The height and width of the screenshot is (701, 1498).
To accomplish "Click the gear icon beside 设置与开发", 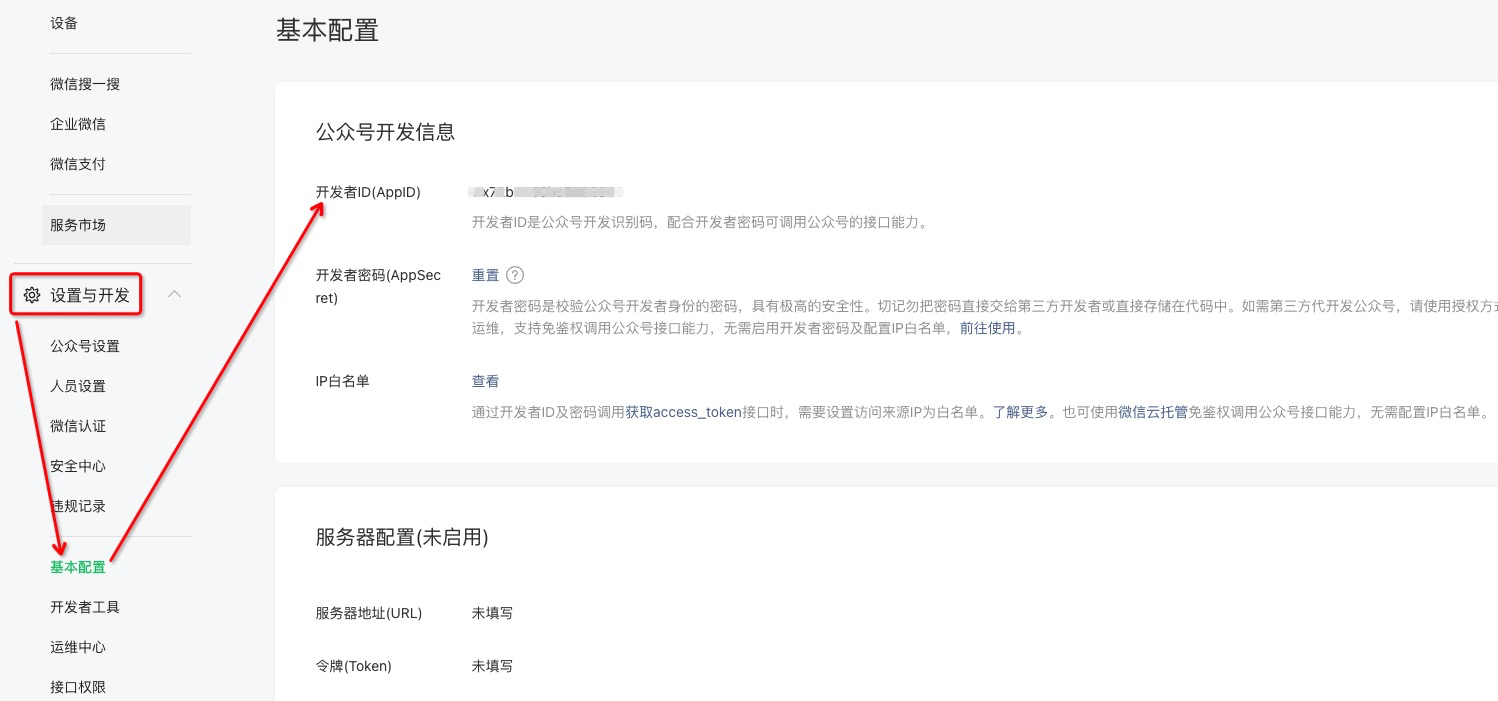I will (32, 295).
